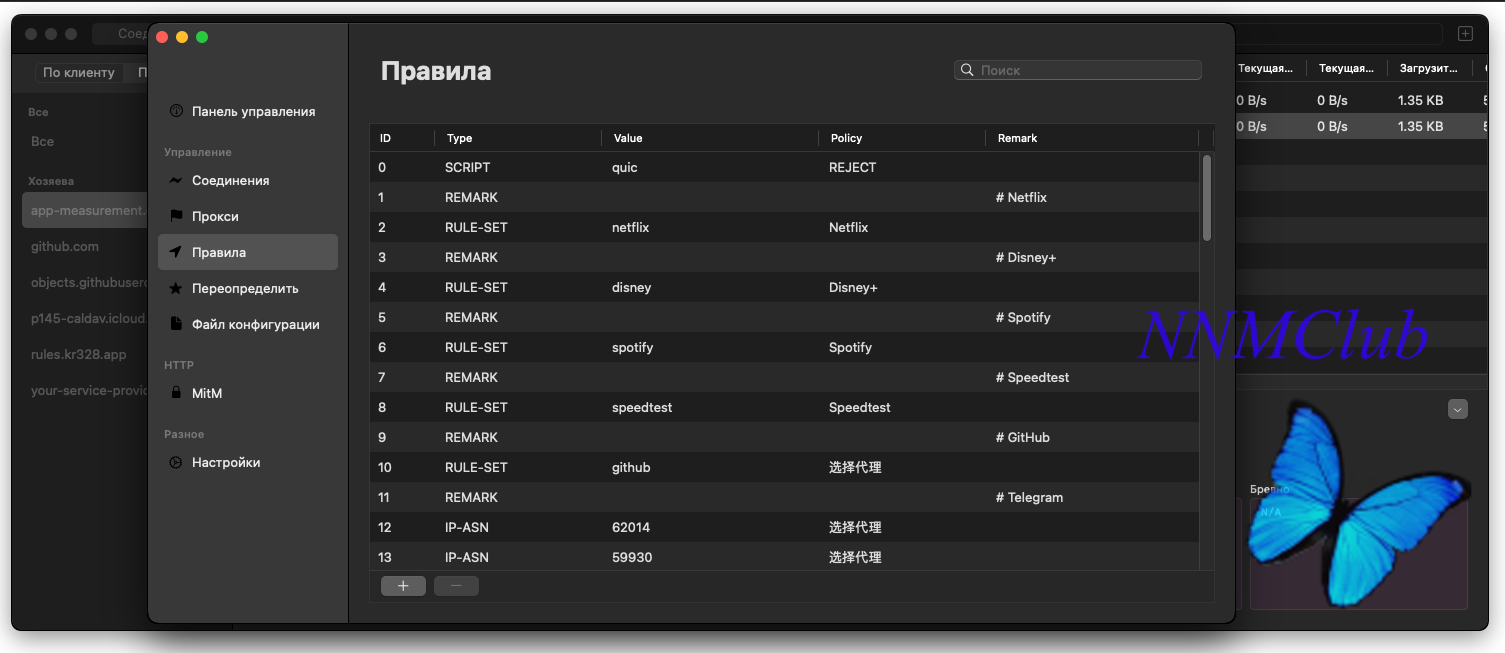Click the Переопределить star icon
Viewport: 1505px width, 653px height.
[176, 288]
